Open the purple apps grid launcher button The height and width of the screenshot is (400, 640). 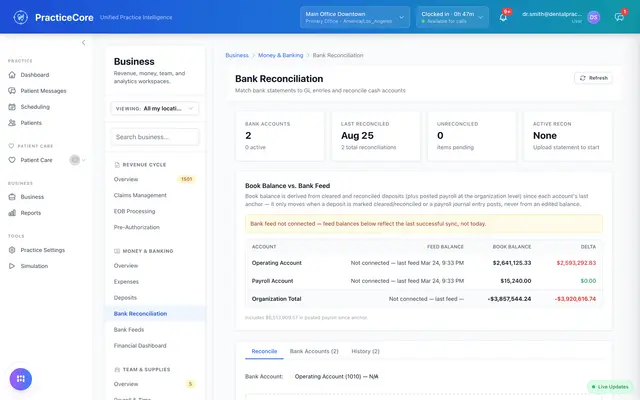(21, 379)
